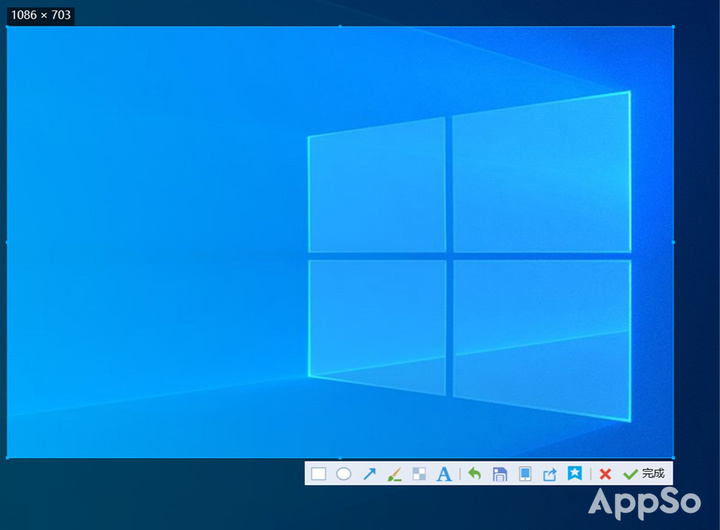The image size is (720, 530).
Task: Send screenshot to phone icon
Action: (x=525, y=474)
